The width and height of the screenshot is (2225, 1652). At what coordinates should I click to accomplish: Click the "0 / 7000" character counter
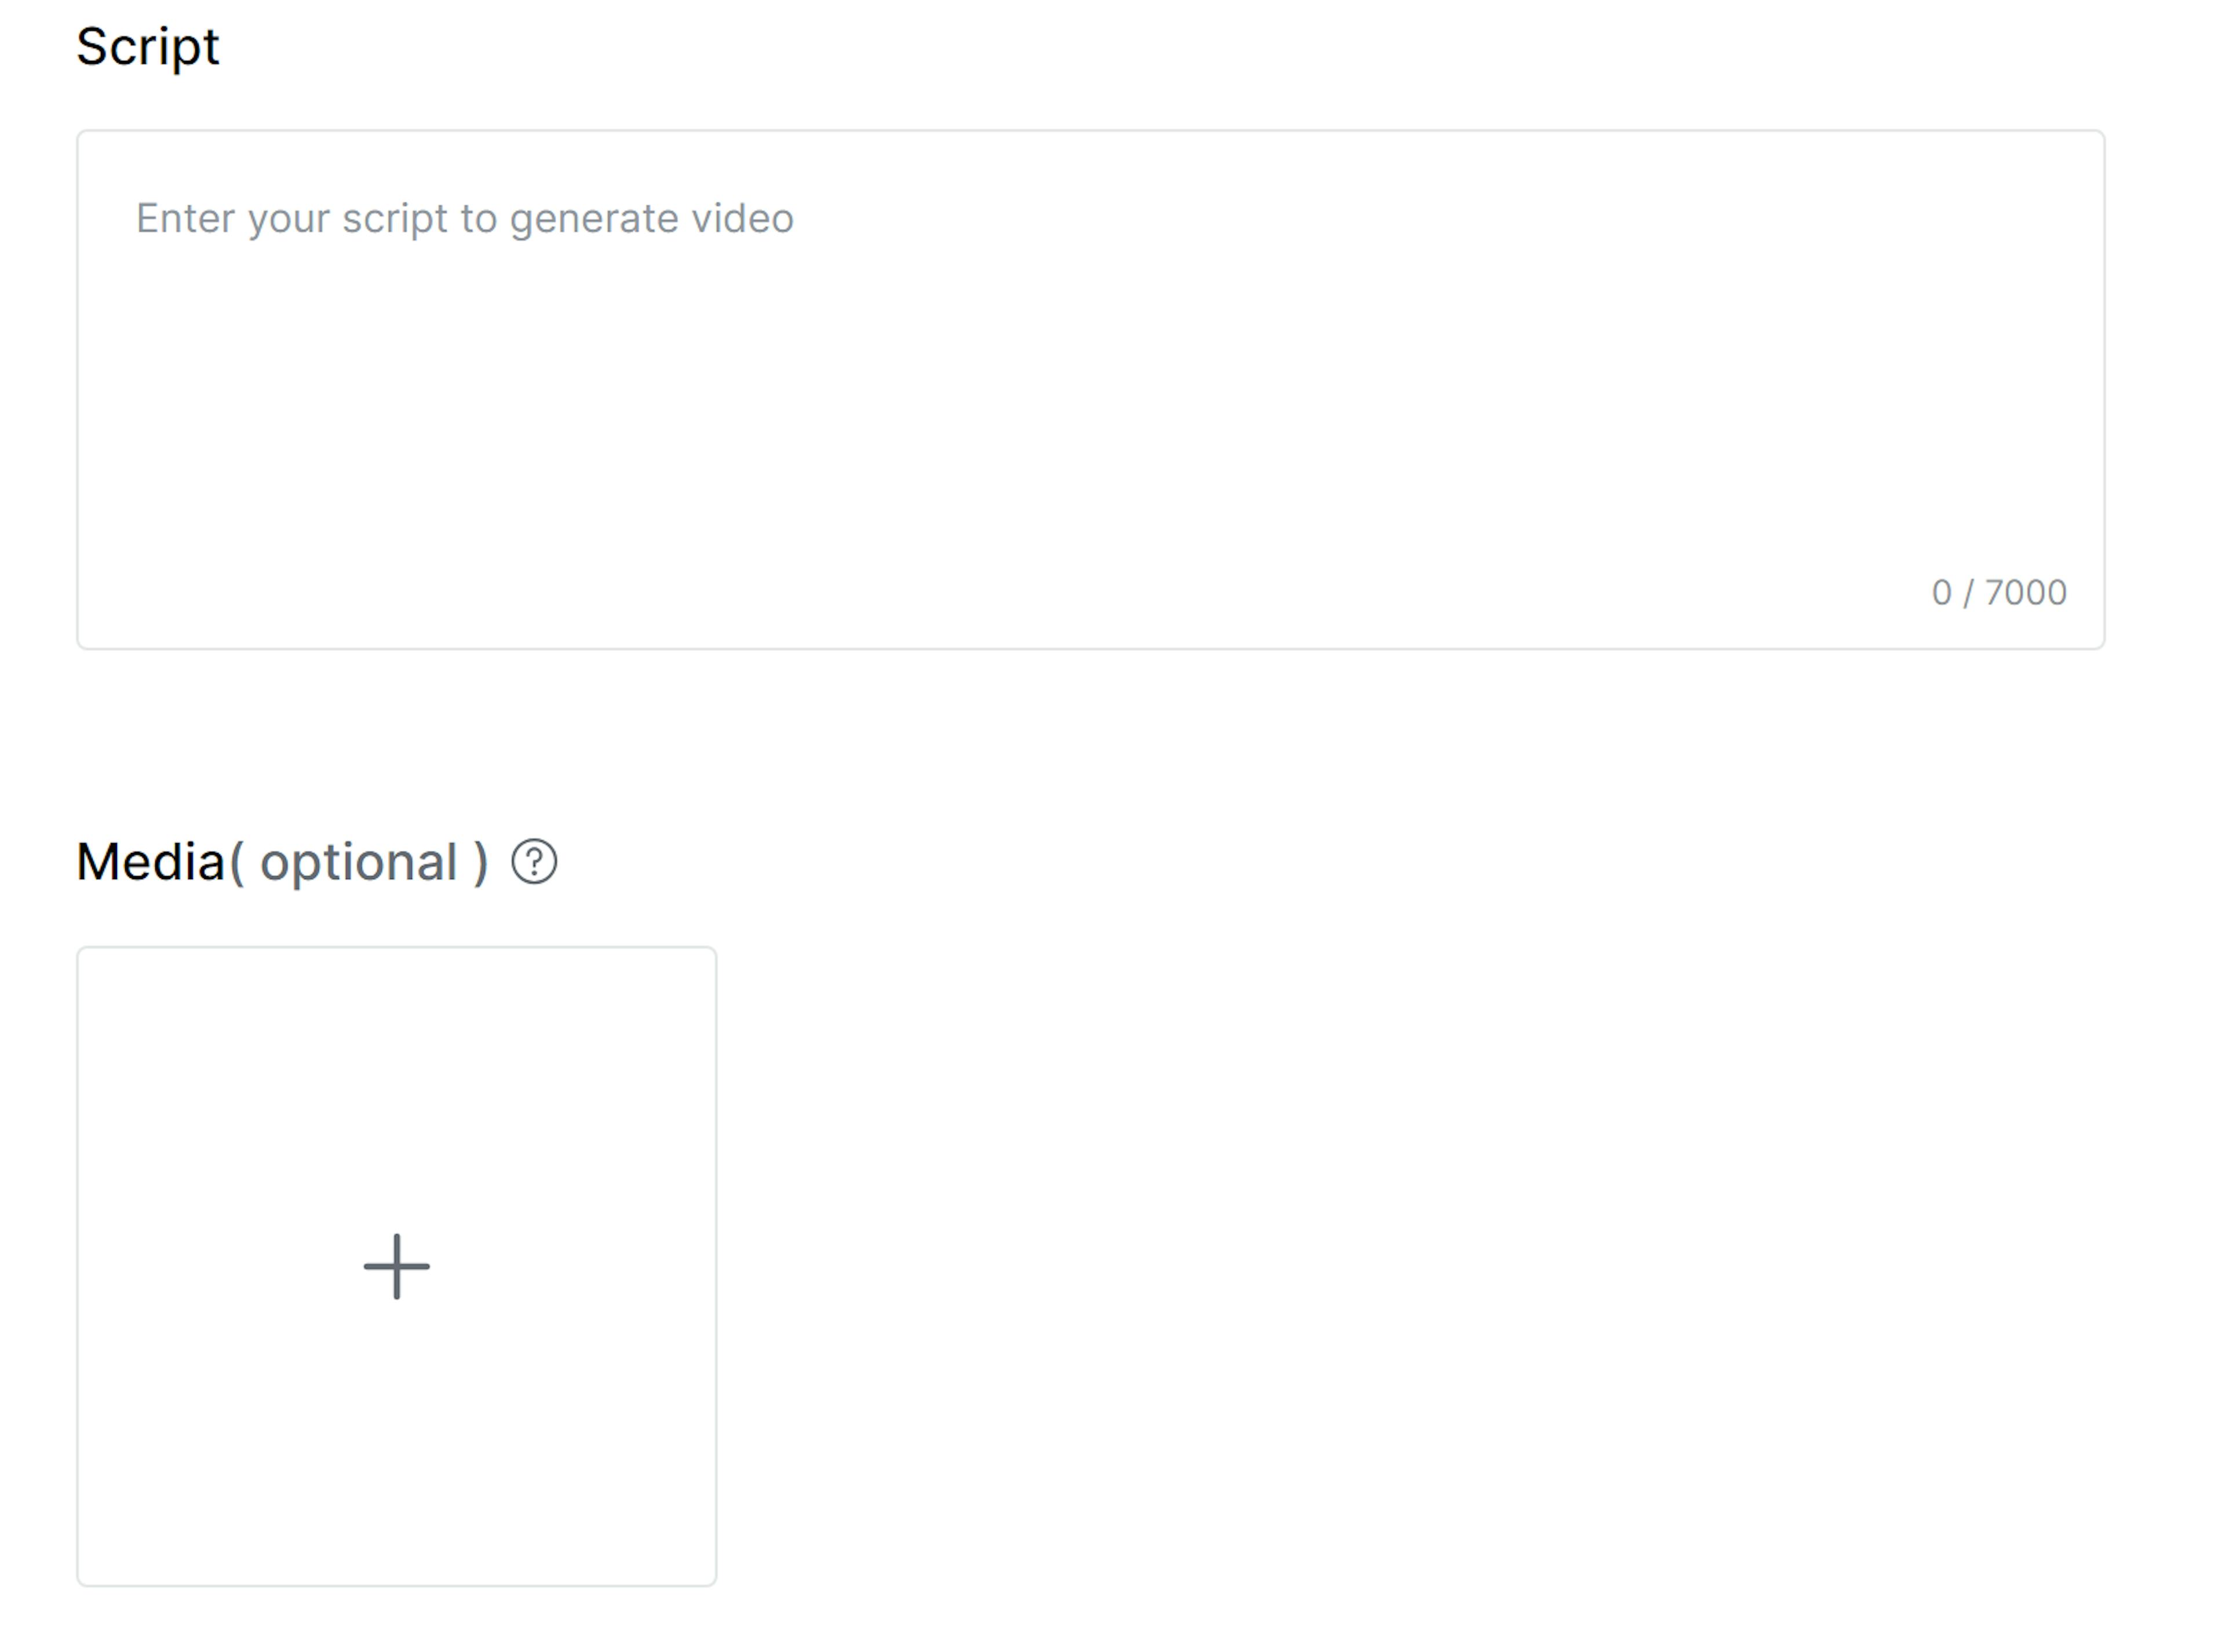pos(1998,592)
